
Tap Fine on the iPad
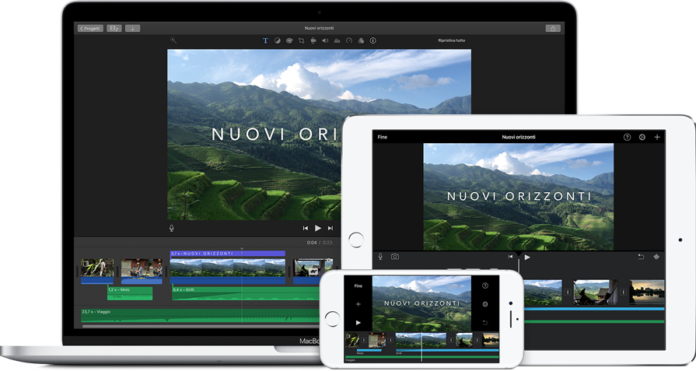pos(382,137)
